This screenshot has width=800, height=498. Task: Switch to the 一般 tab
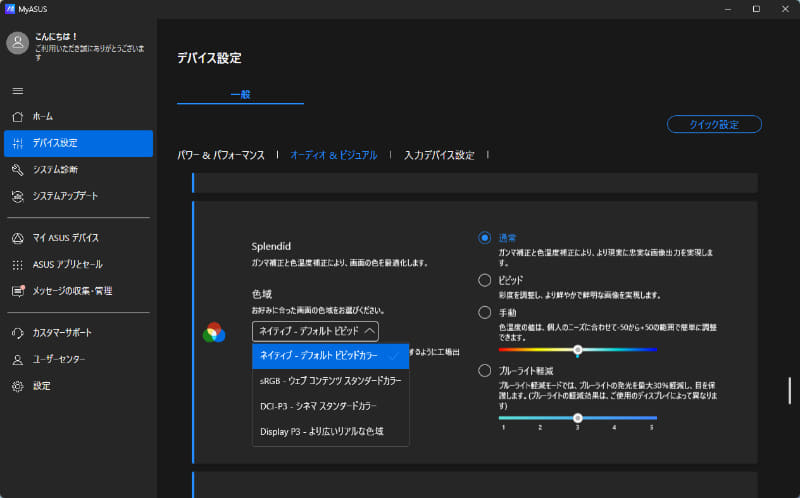[x=240, y=94]
